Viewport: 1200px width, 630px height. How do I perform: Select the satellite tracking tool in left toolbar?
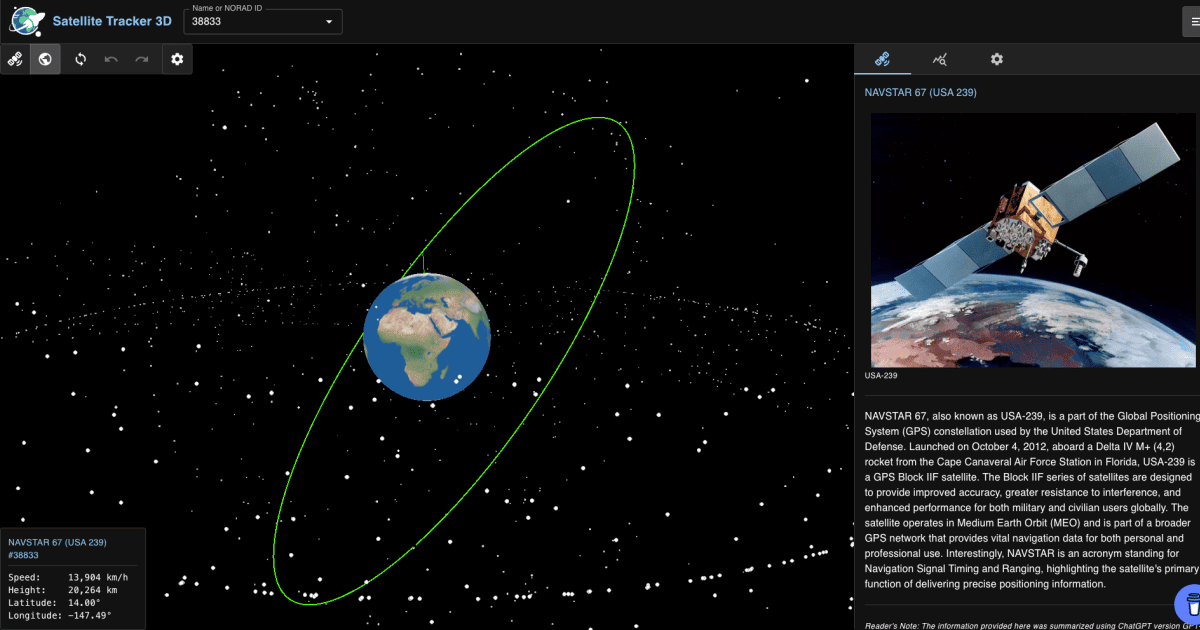click(15, 59)
